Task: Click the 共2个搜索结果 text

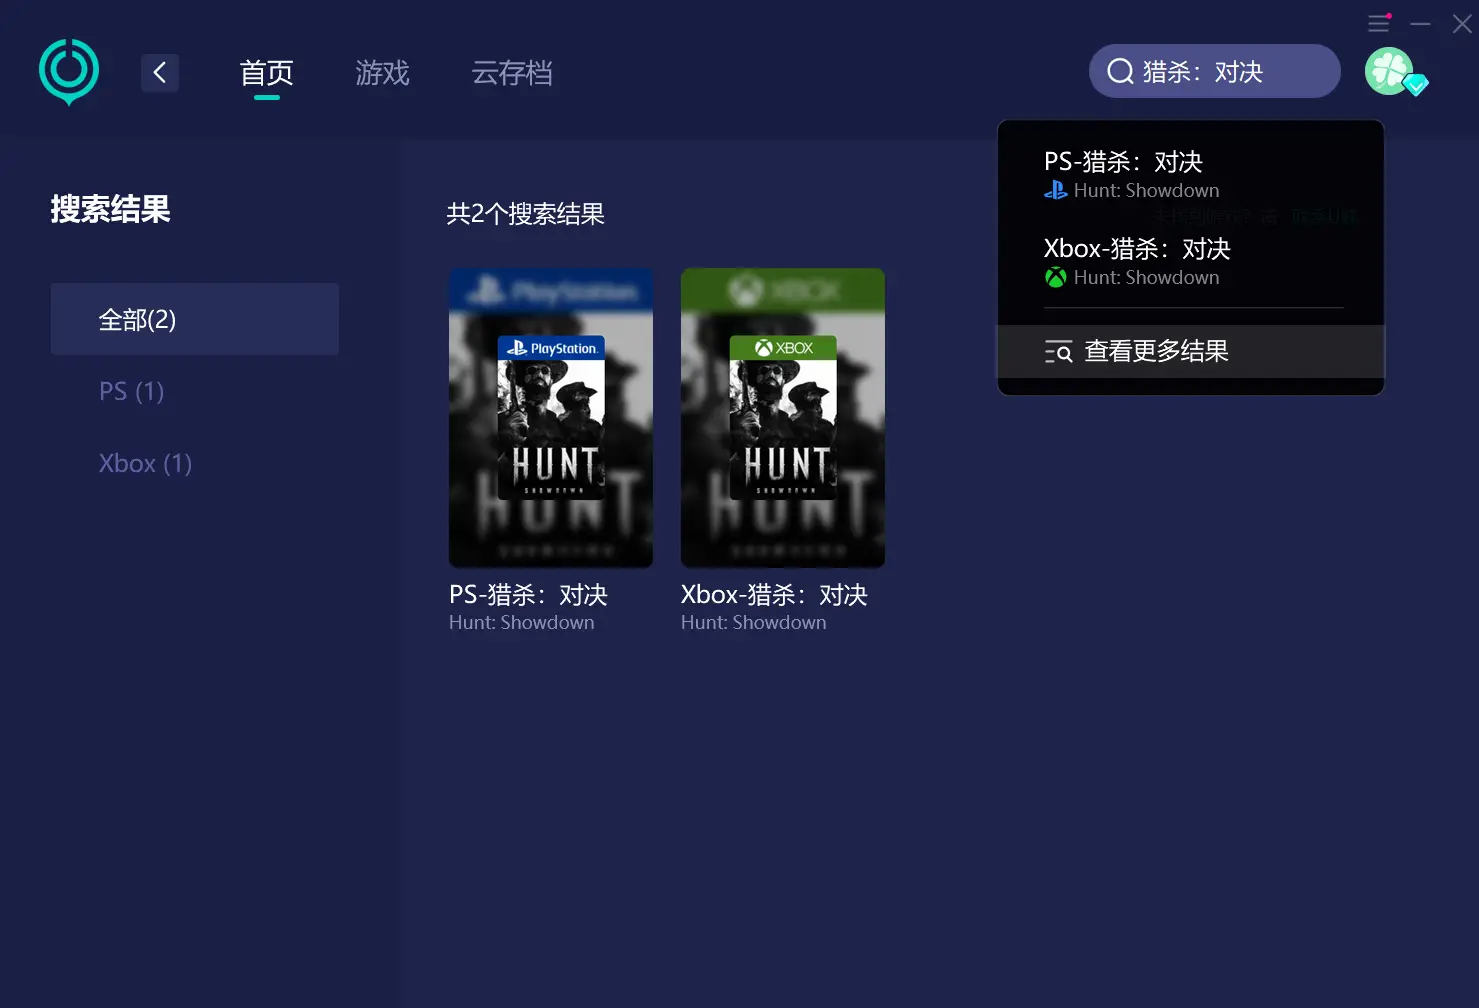Action: (x=525, y=214)
